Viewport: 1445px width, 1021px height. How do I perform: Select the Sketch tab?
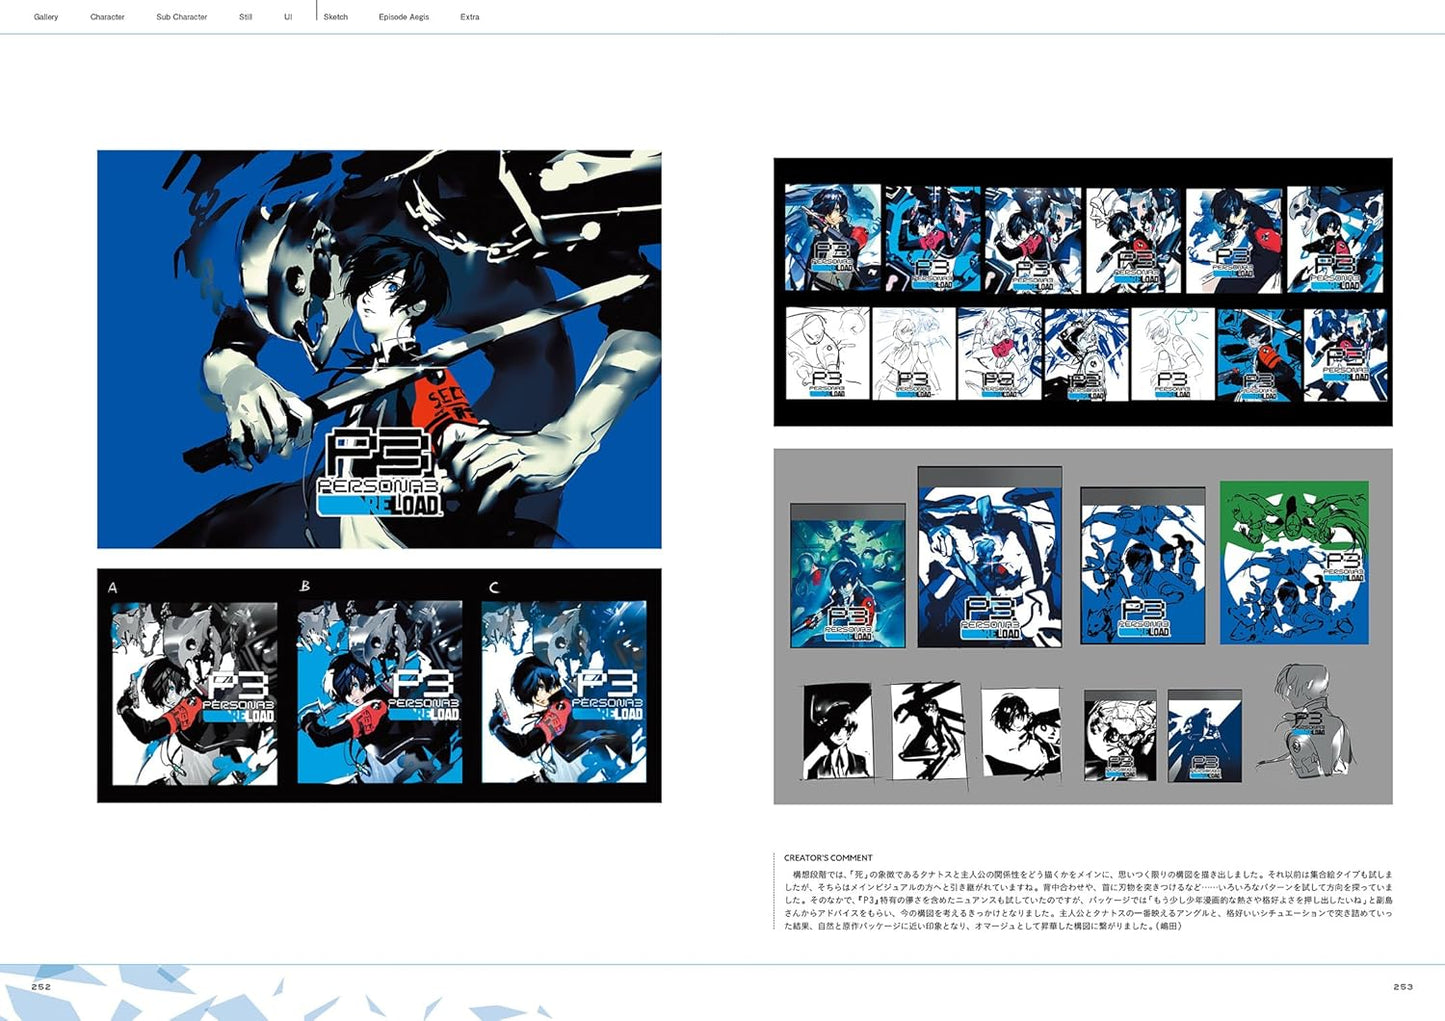coord(336,16)
